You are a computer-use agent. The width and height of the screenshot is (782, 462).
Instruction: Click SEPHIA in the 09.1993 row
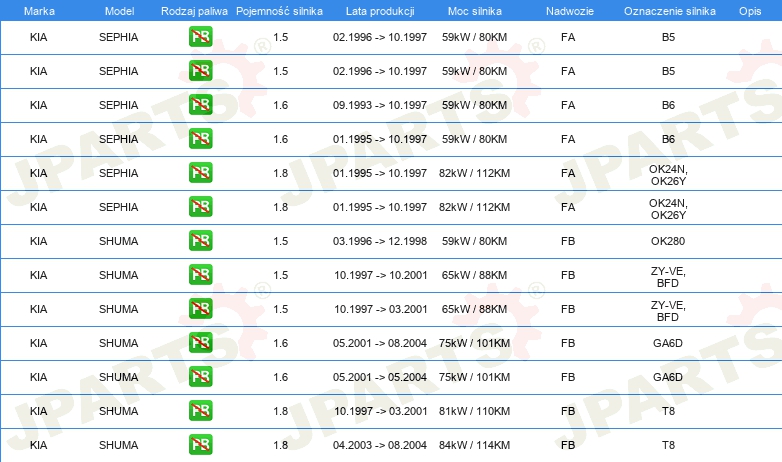(118, 105)
